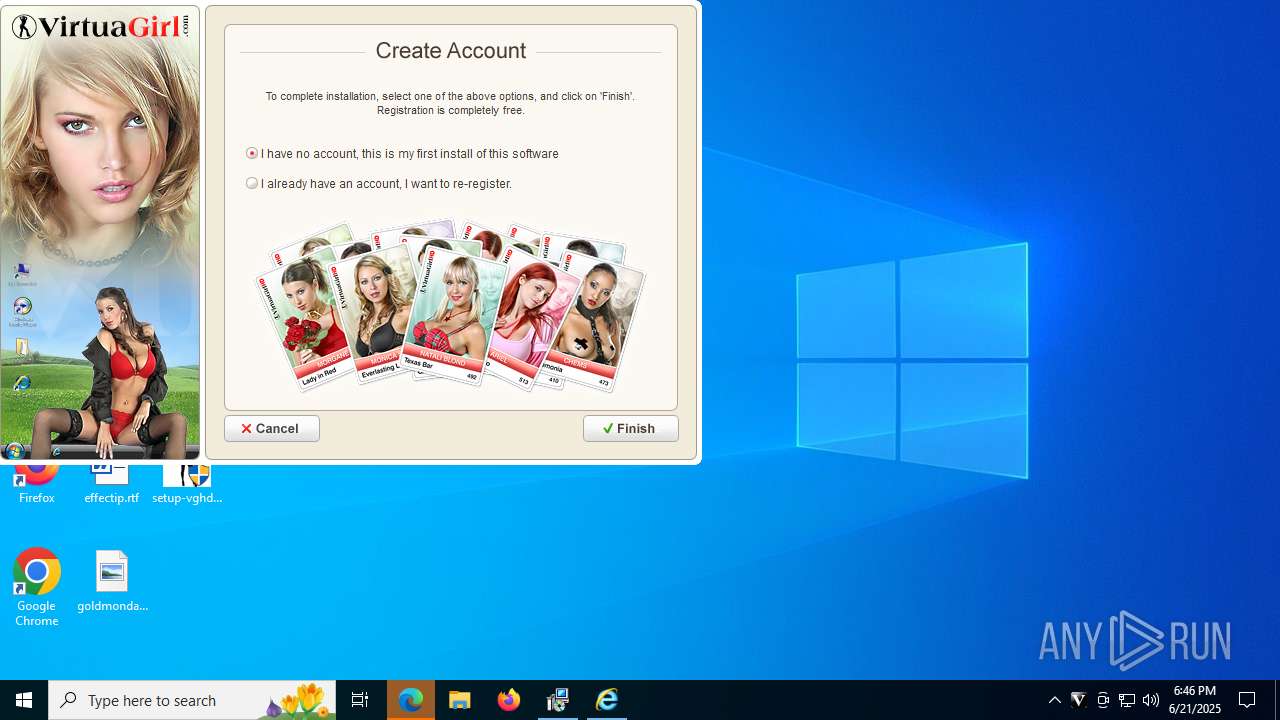The image size is (1280, 720).
Task: Open File Explorer from taskbar
Action: pos(460,700)
